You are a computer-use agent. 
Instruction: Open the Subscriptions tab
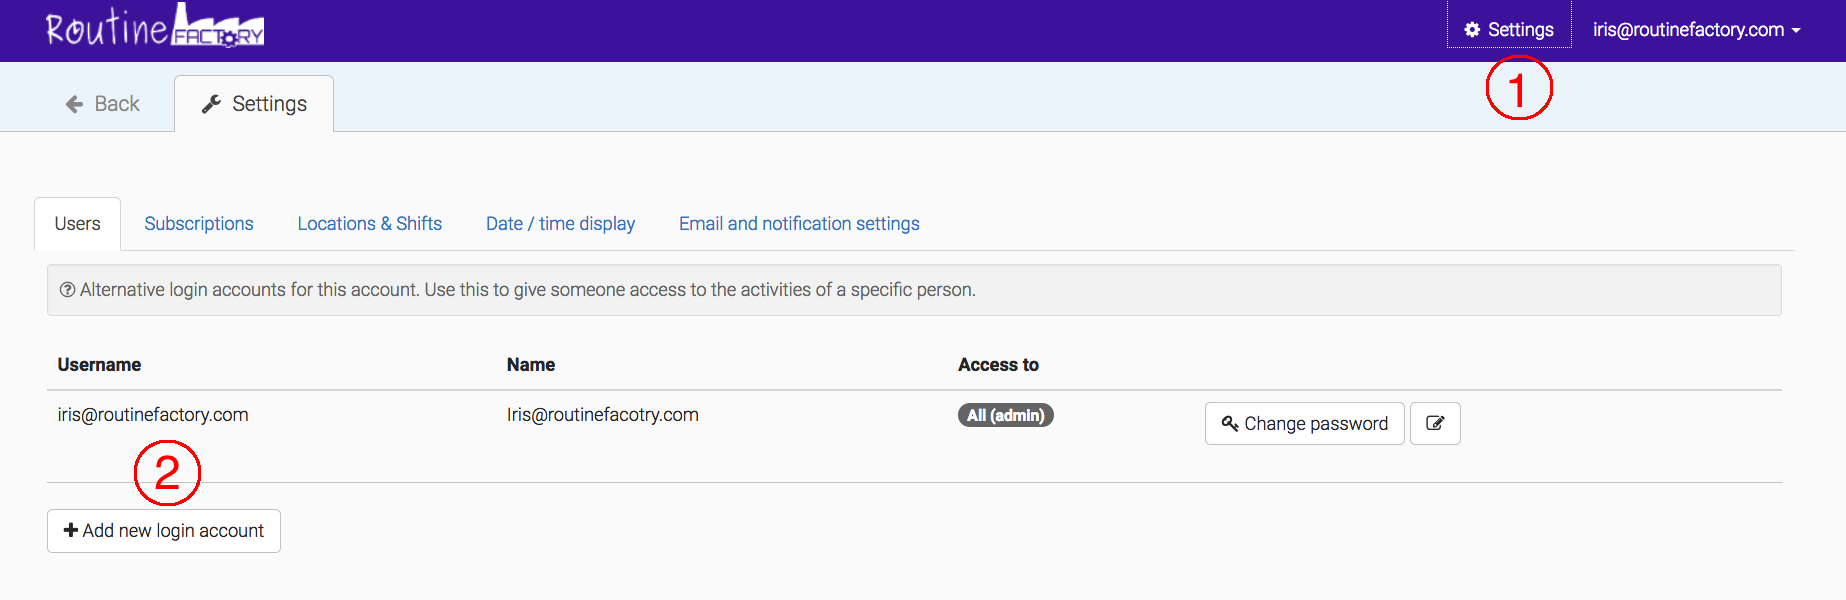tap(199, 224)
